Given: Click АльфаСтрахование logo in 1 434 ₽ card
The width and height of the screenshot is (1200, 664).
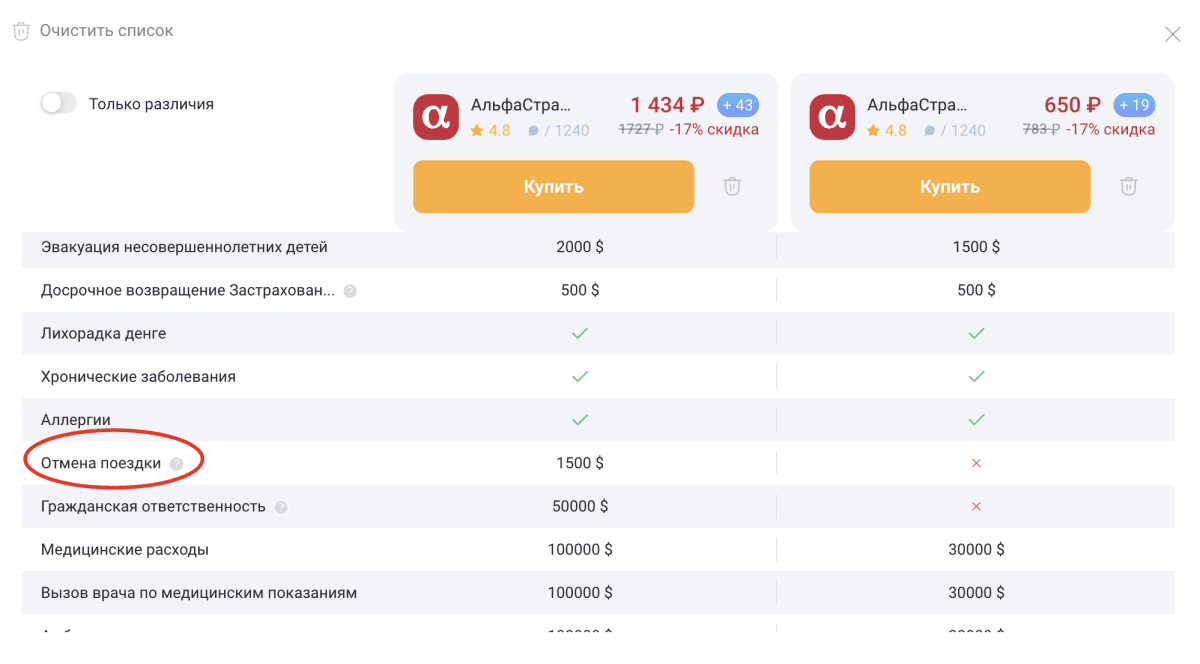Looking at the screenshot, I should click(436, 118).
